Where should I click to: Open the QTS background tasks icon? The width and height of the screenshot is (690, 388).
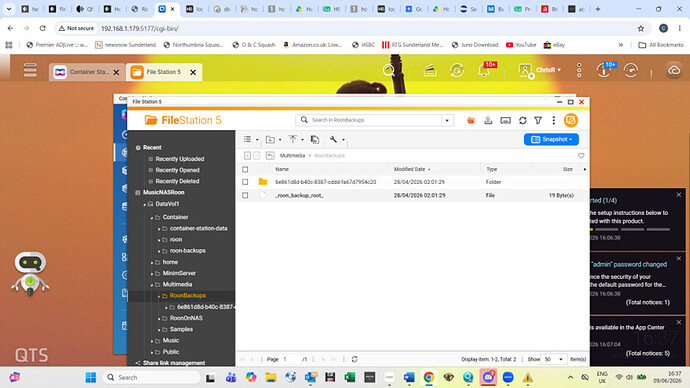click(430, 70)
